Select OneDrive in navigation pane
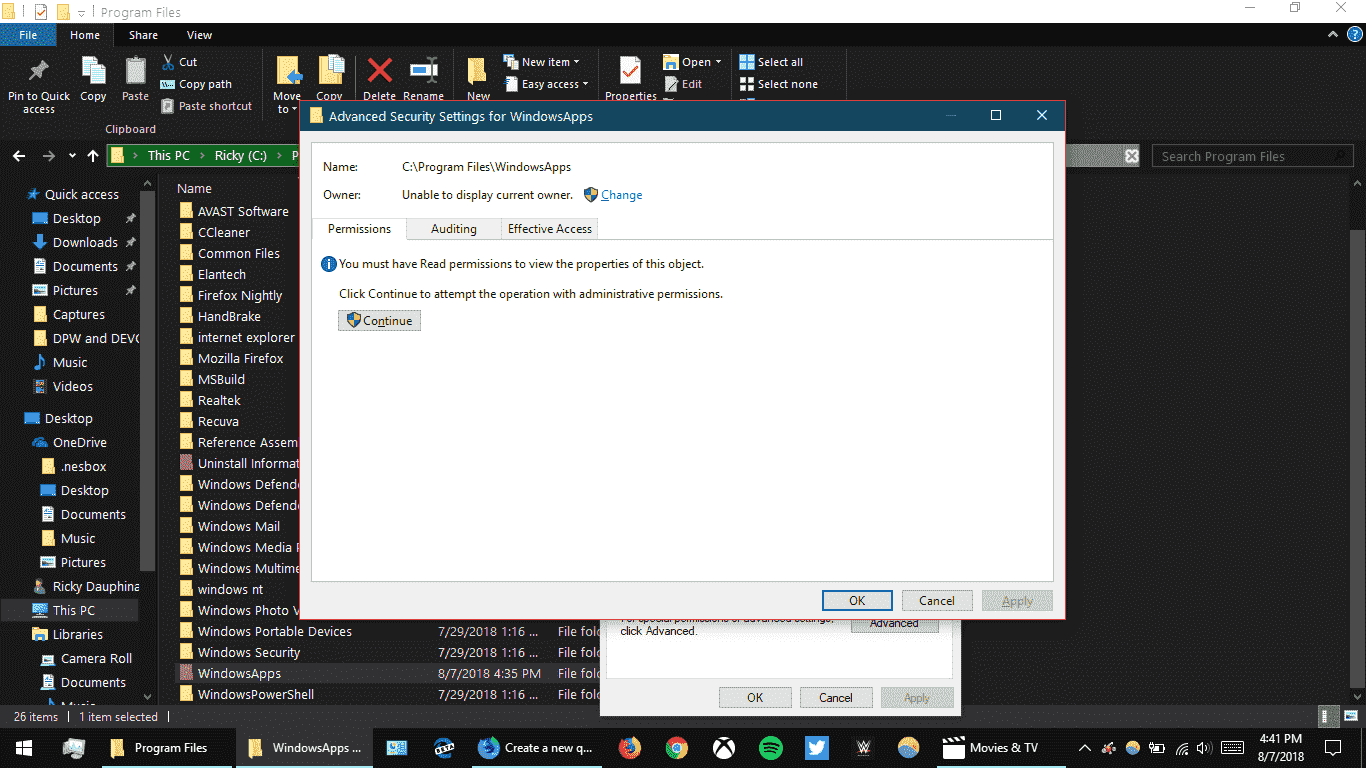 [80, 442]
